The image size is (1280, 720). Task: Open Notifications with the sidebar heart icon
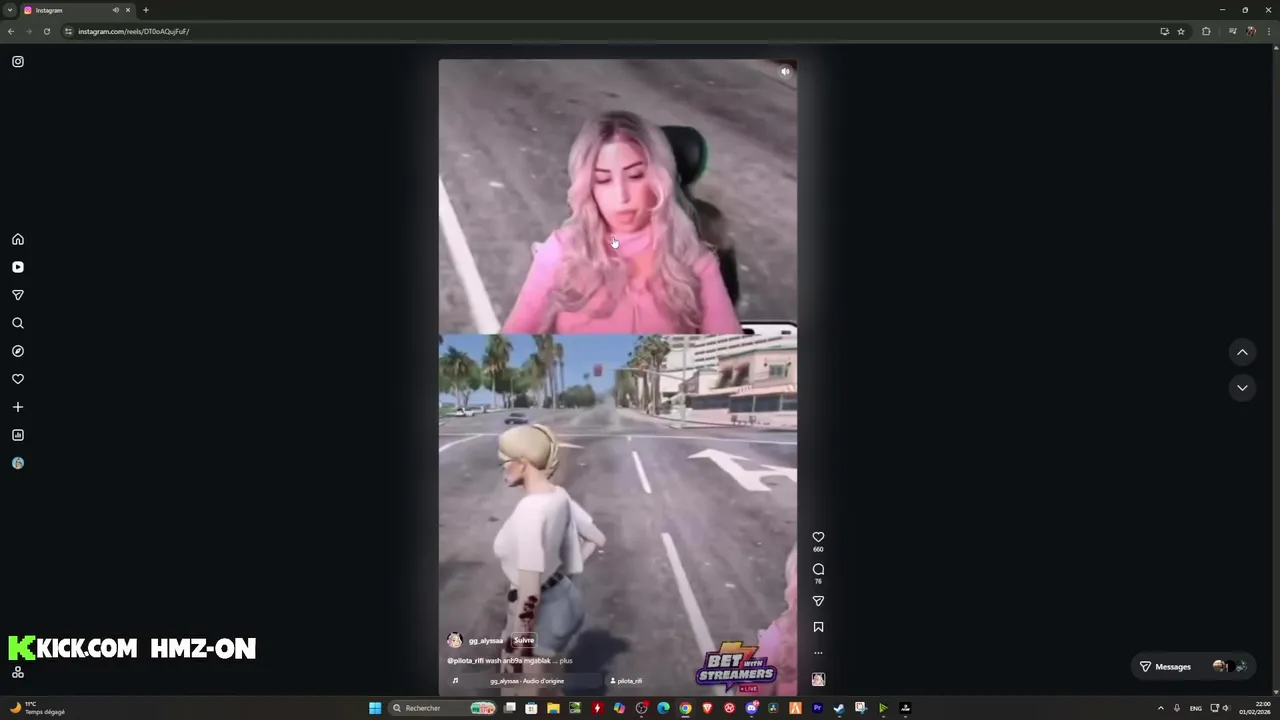[x=18, y=379]
